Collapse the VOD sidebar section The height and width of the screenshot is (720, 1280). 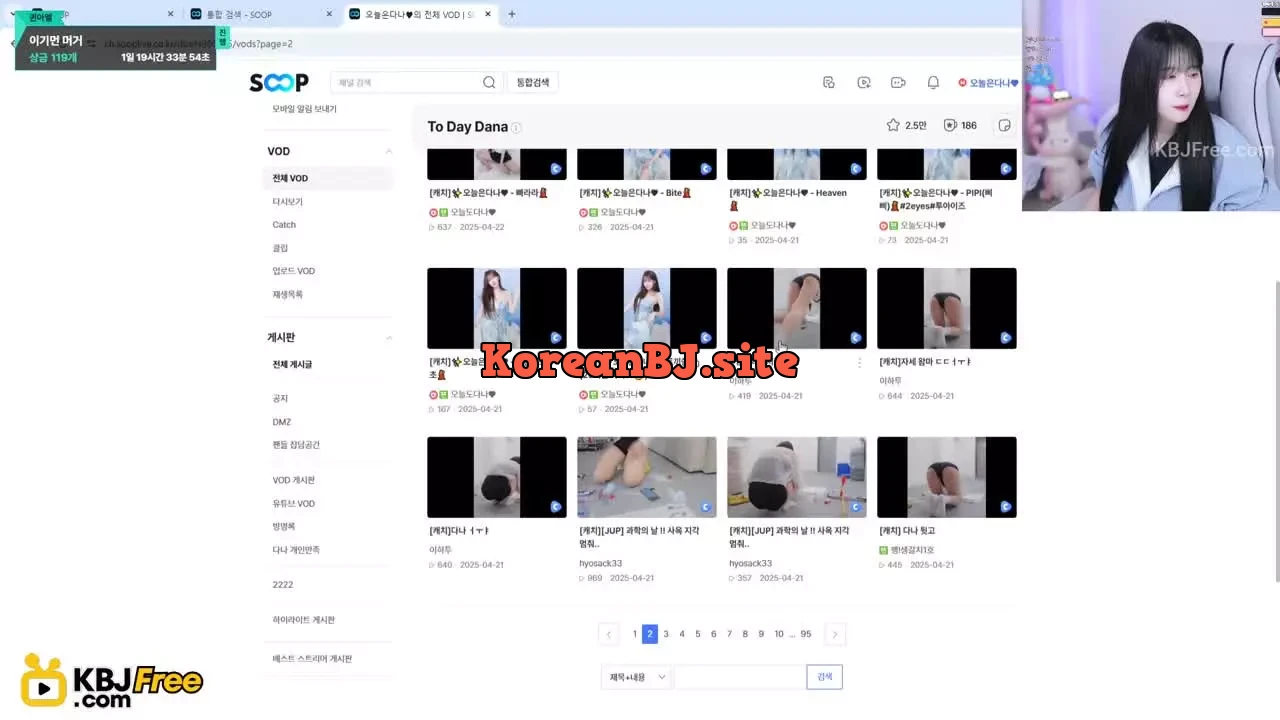pos(389,152)
